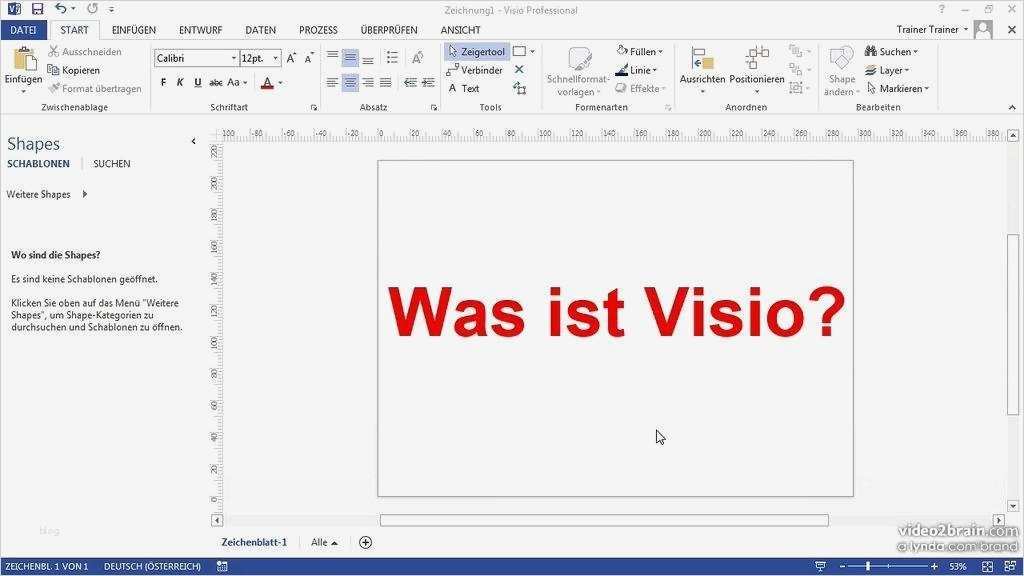Select the Verbinder connector tool
1024x576 pixels.
[475, 70]
